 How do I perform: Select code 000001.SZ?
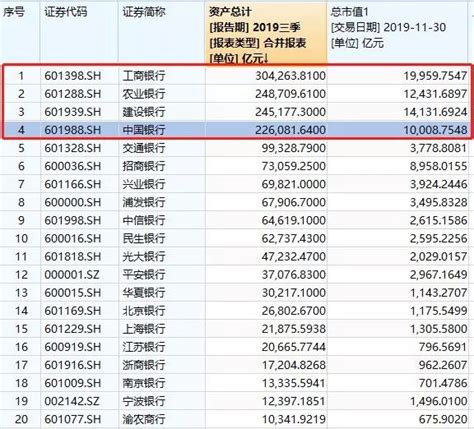click(x=72, y=274)
